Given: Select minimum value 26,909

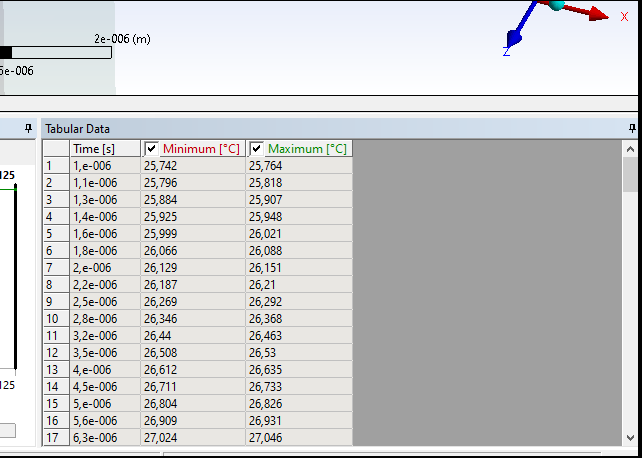Looking at the screenshot, I should pyautogui.click(x=193, y=421).
